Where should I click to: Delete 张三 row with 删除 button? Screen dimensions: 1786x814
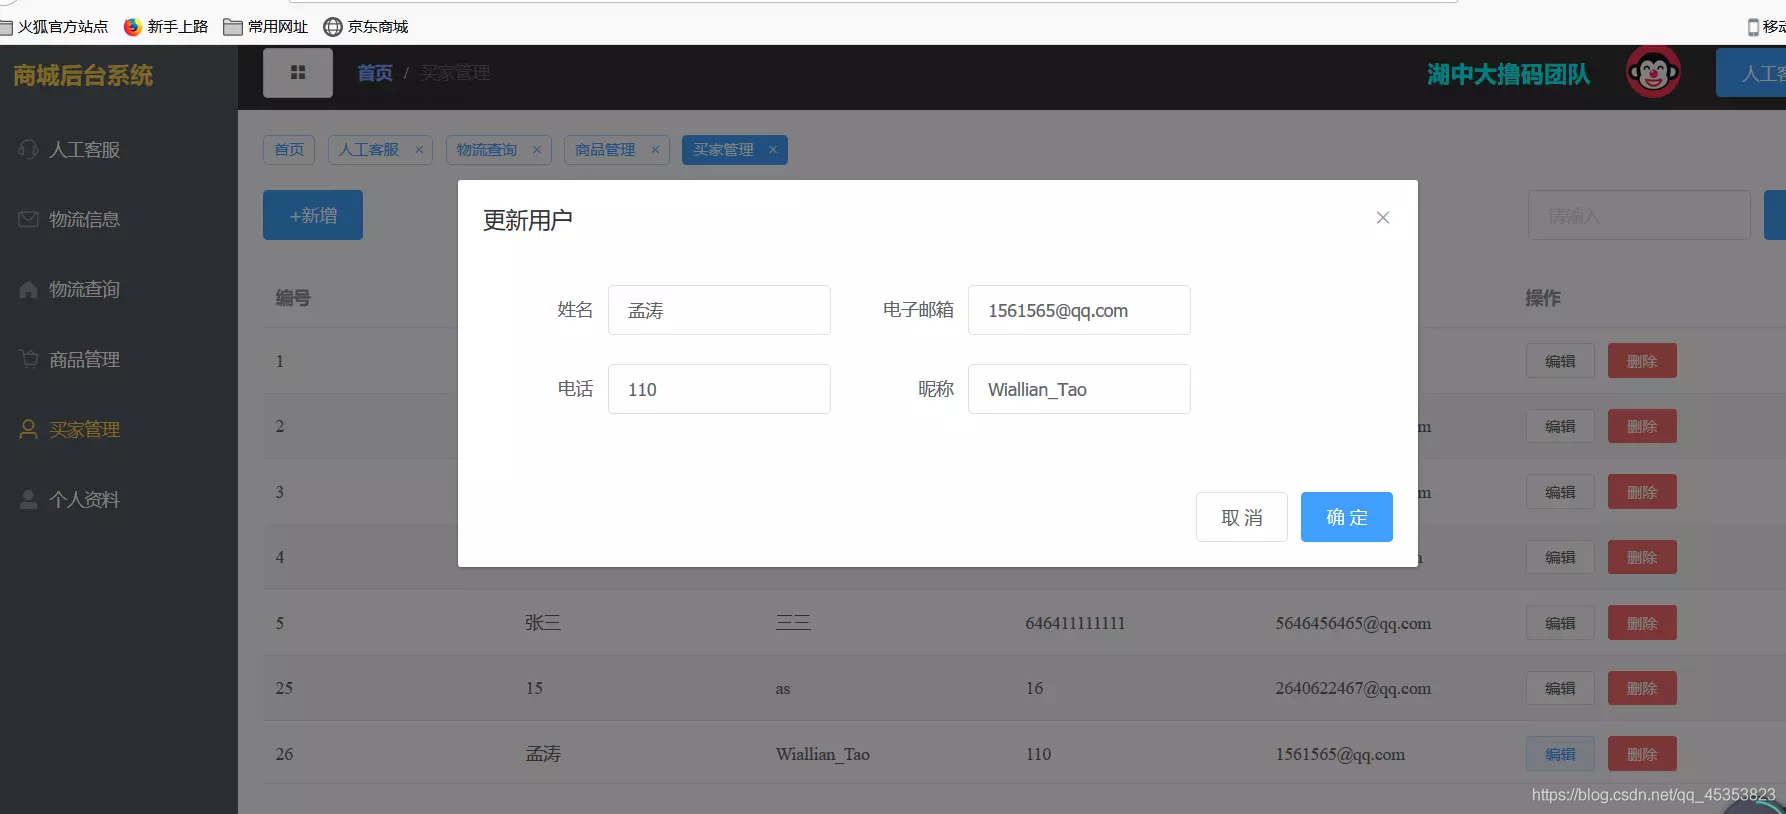pyautogui.click(x=1642, y=623)
